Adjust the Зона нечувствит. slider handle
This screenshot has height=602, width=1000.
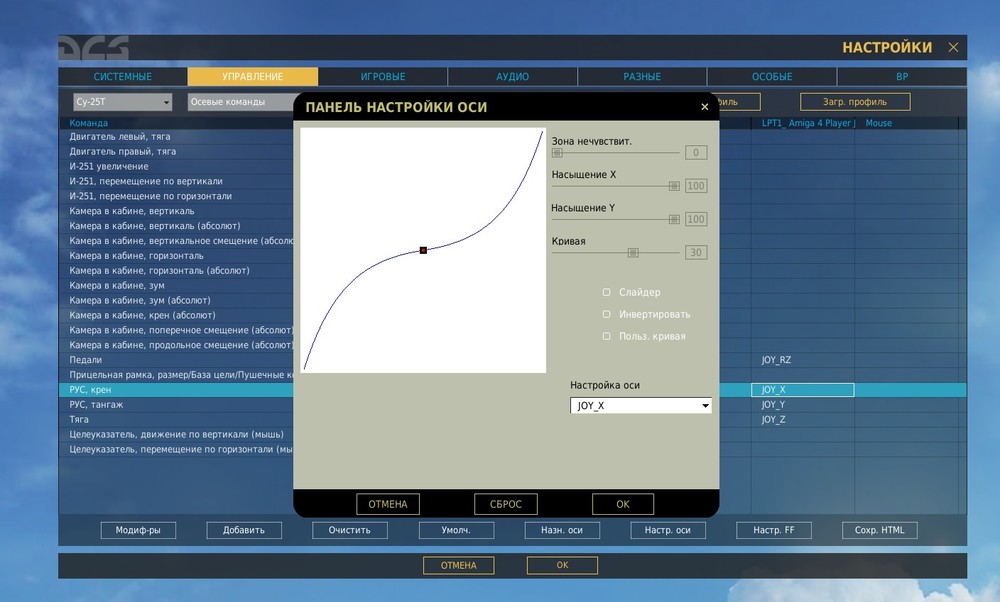click(557, 153)
